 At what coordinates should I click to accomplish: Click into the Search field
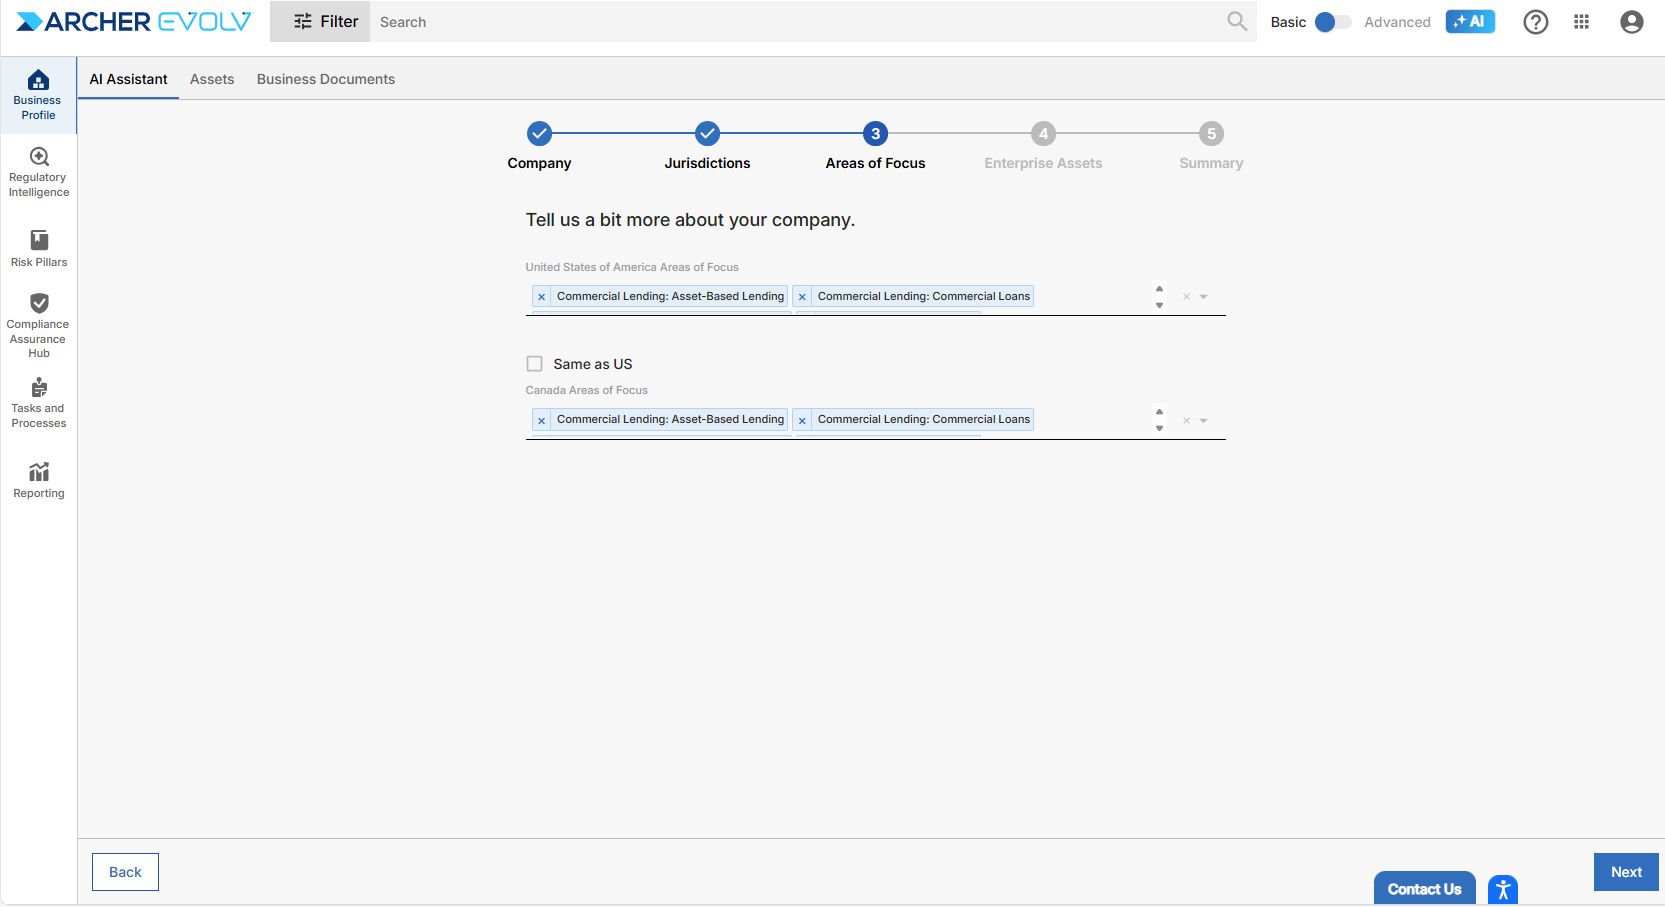point(800,22)
